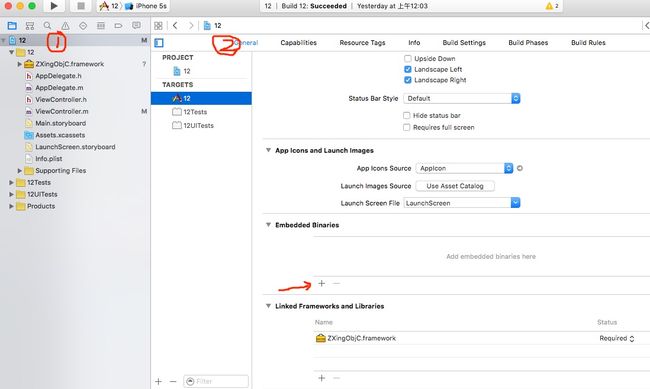Open LaunchScreen.storyboard
The height and width of the screenshot is (389, 650).
pos(75,147)
